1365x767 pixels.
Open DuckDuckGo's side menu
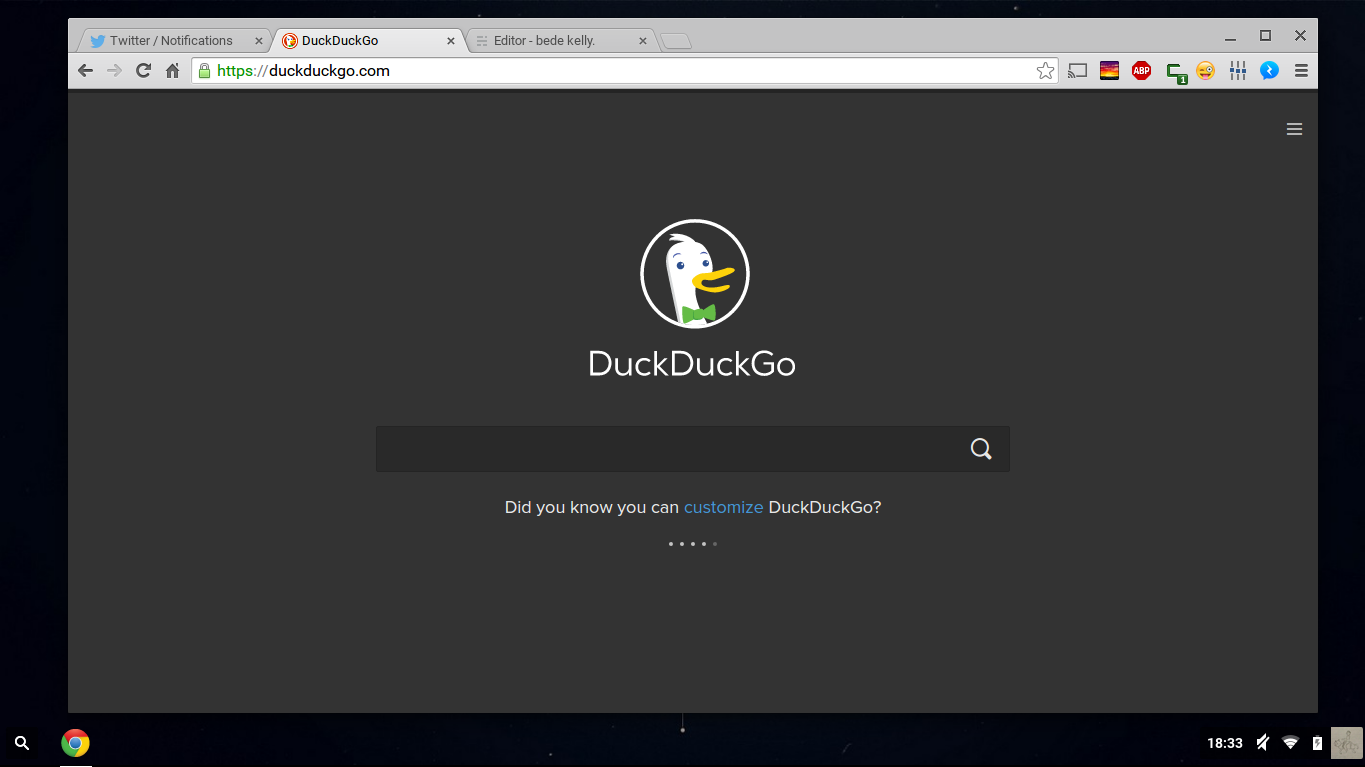1294,129
